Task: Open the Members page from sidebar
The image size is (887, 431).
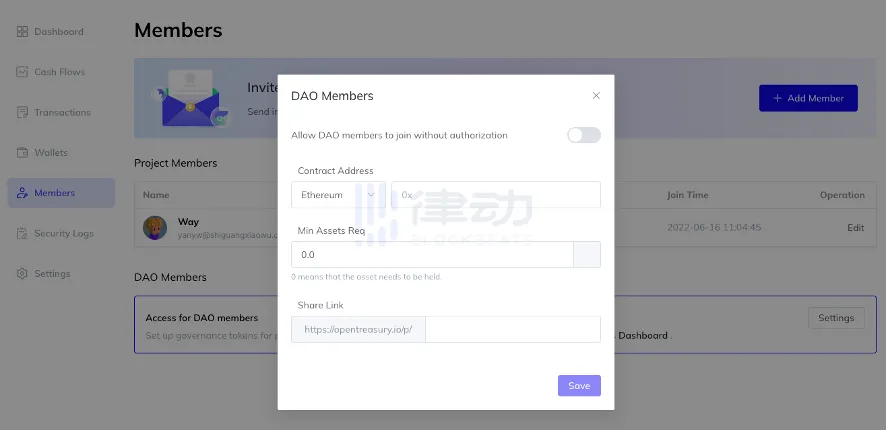Action: coord(54,193)
